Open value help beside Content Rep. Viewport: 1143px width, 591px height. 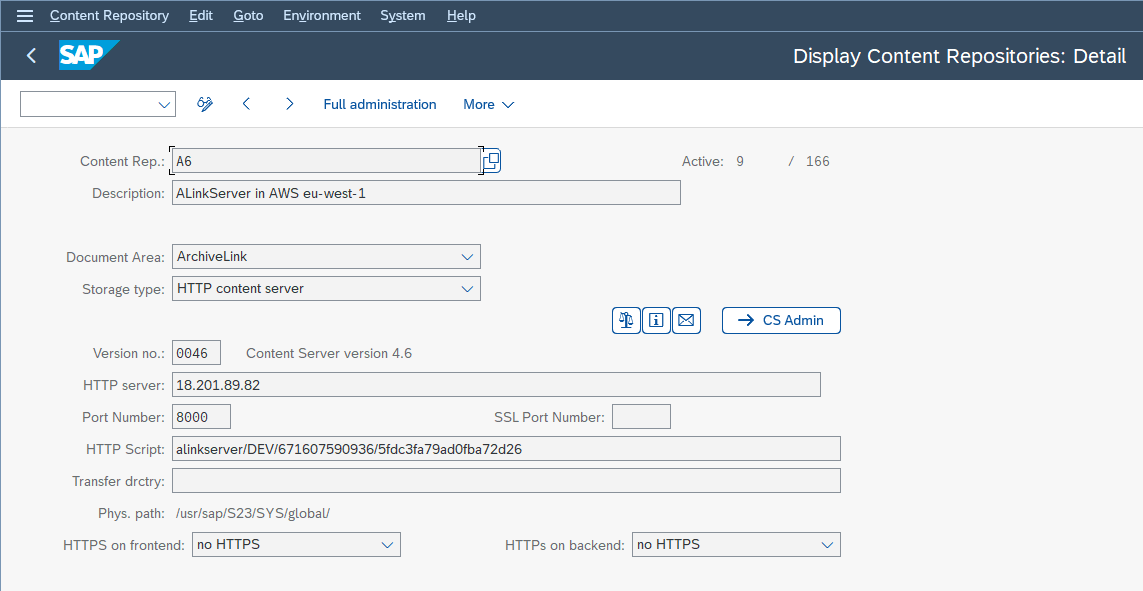click(491, 161)
